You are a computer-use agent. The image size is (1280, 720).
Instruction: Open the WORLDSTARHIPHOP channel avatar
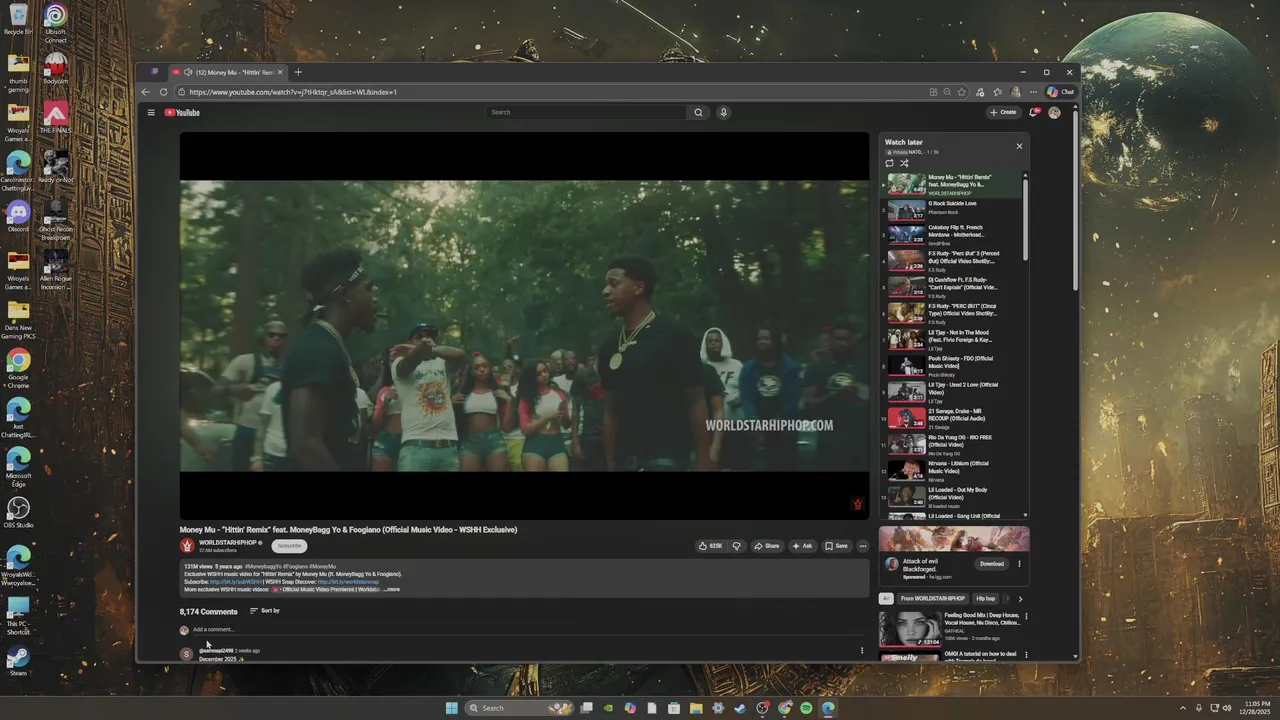coord(187,545)
